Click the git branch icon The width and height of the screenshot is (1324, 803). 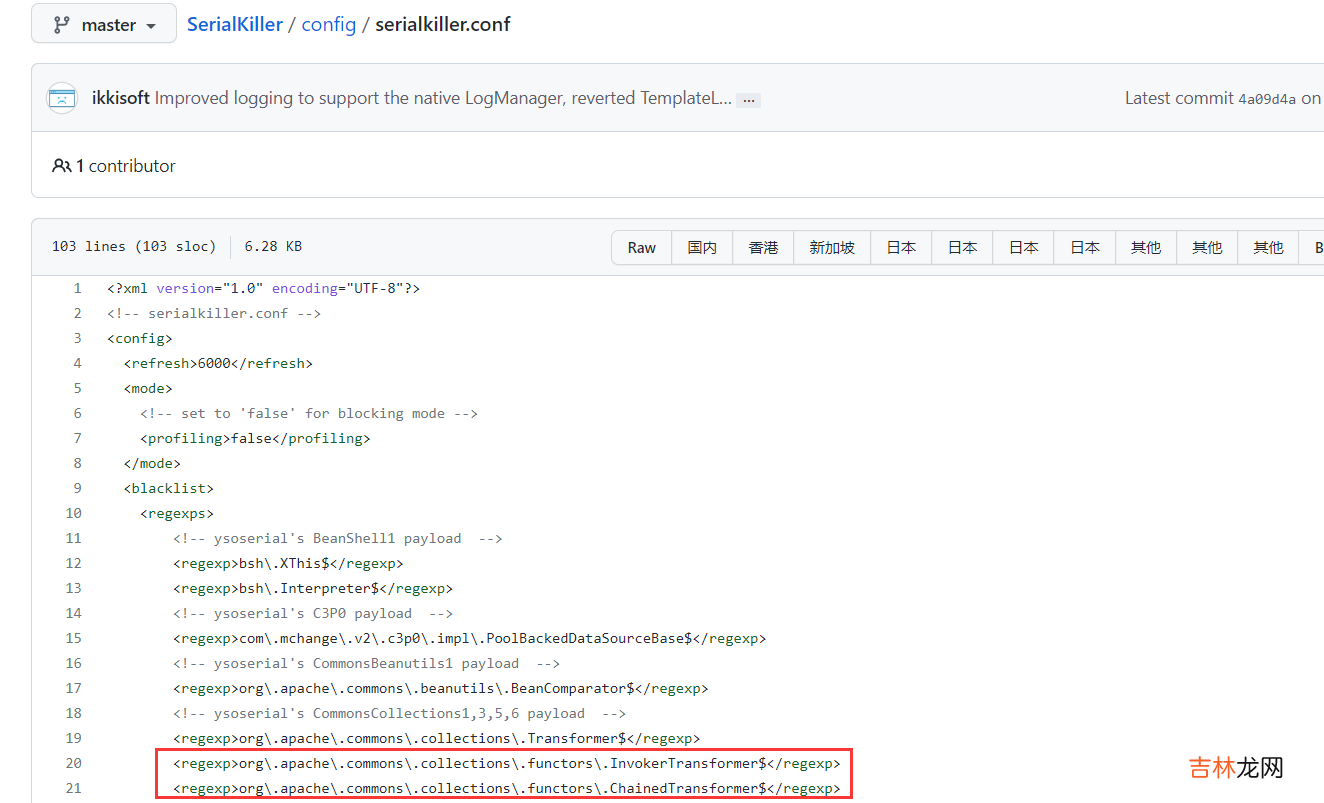pyautogui.click(x=61, y=24)
